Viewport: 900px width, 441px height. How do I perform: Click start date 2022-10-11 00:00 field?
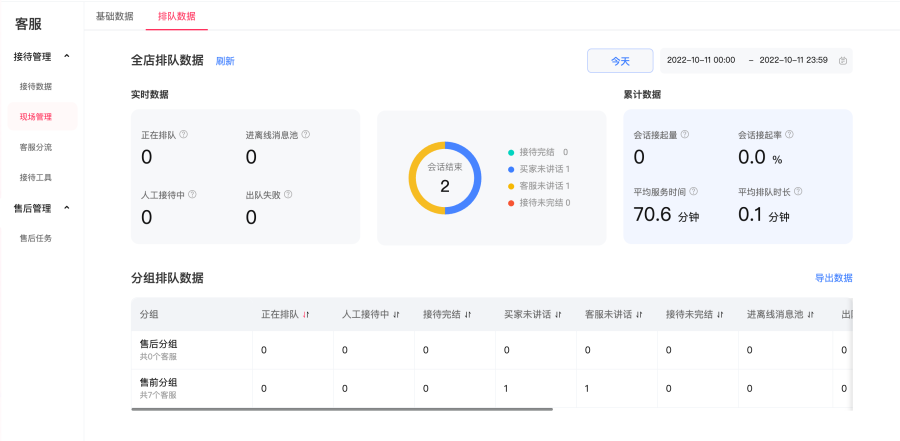(701, 60)
